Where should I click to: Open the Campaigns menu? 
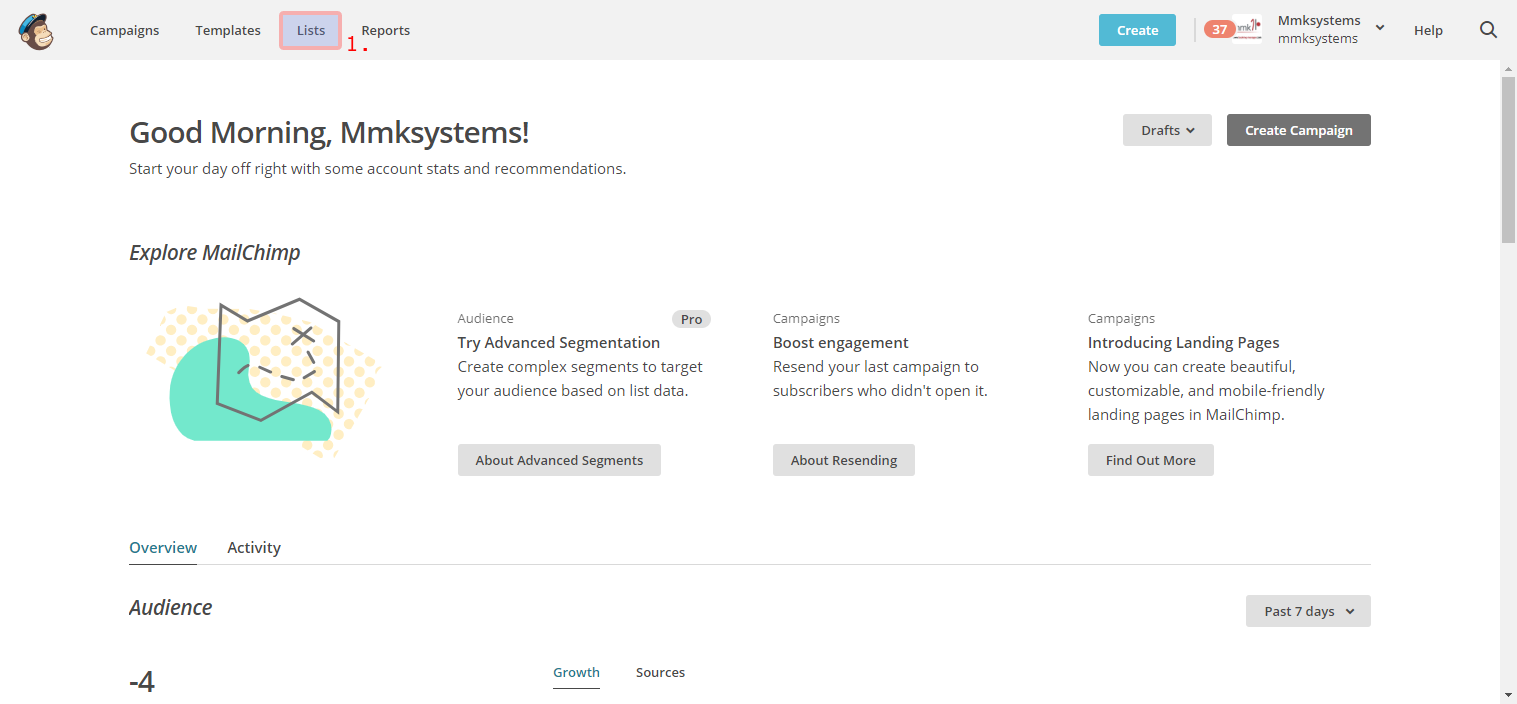click(x=125, y=30)
